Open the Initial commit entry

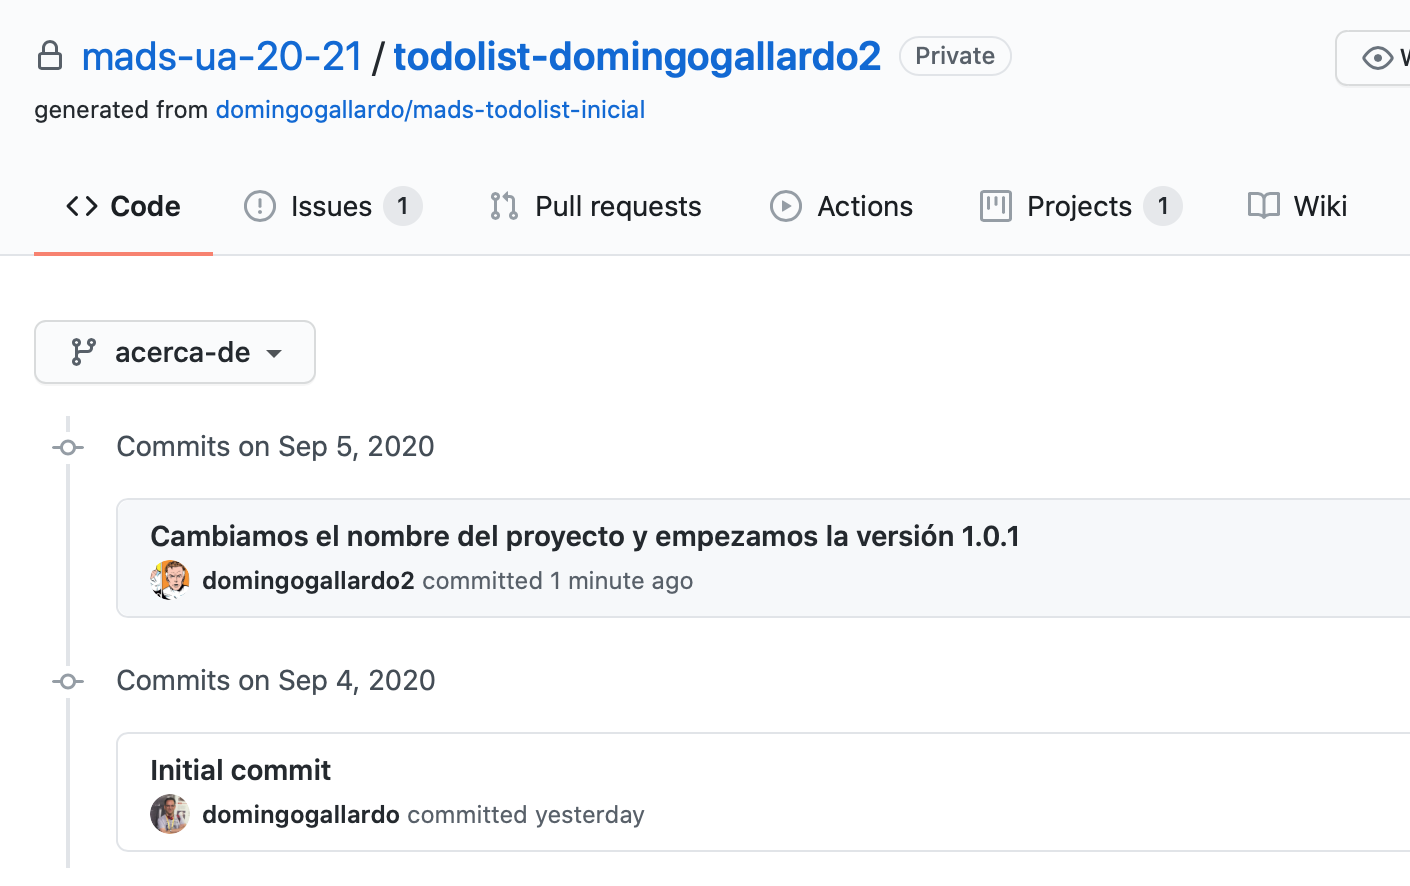click(240, 770)
